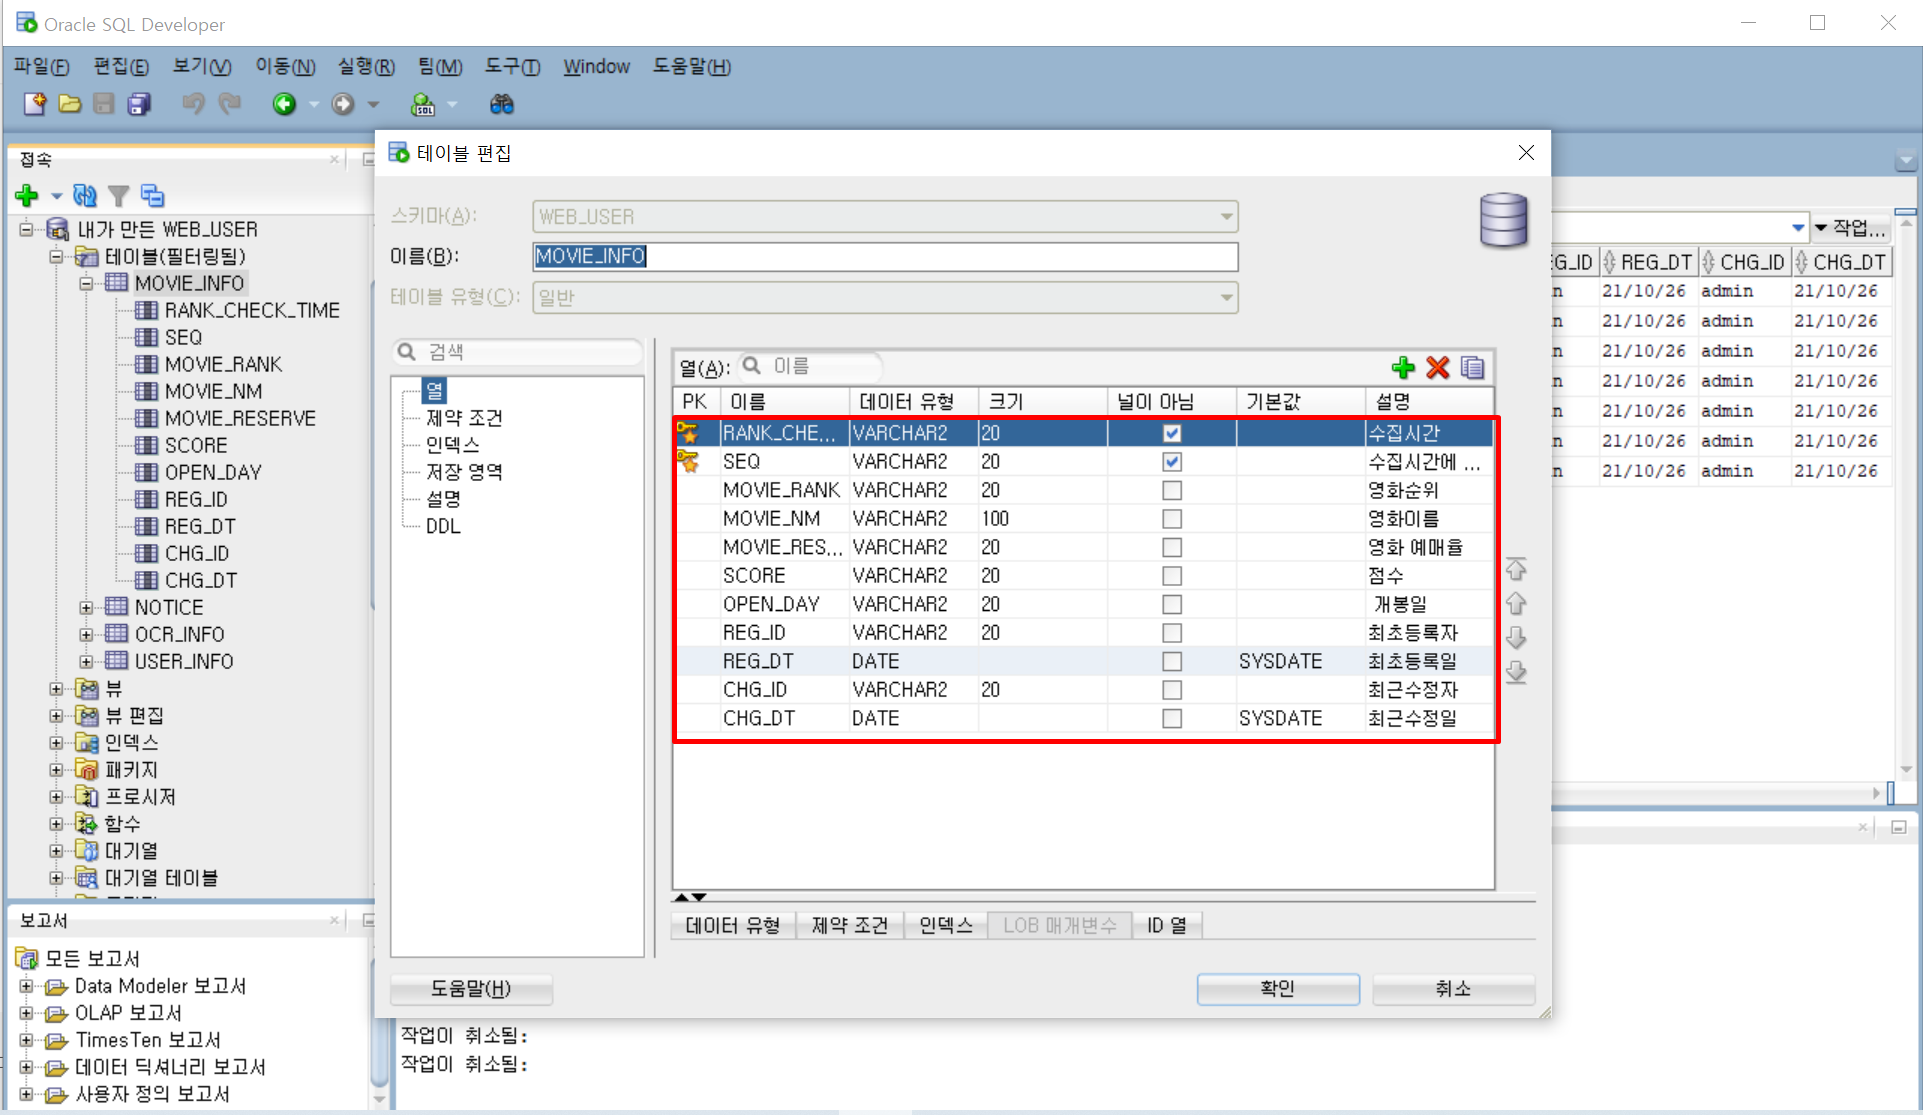Expand the Data Modeler 보고서 folder
This screenshot has width=1923, height=1115.
27,986
